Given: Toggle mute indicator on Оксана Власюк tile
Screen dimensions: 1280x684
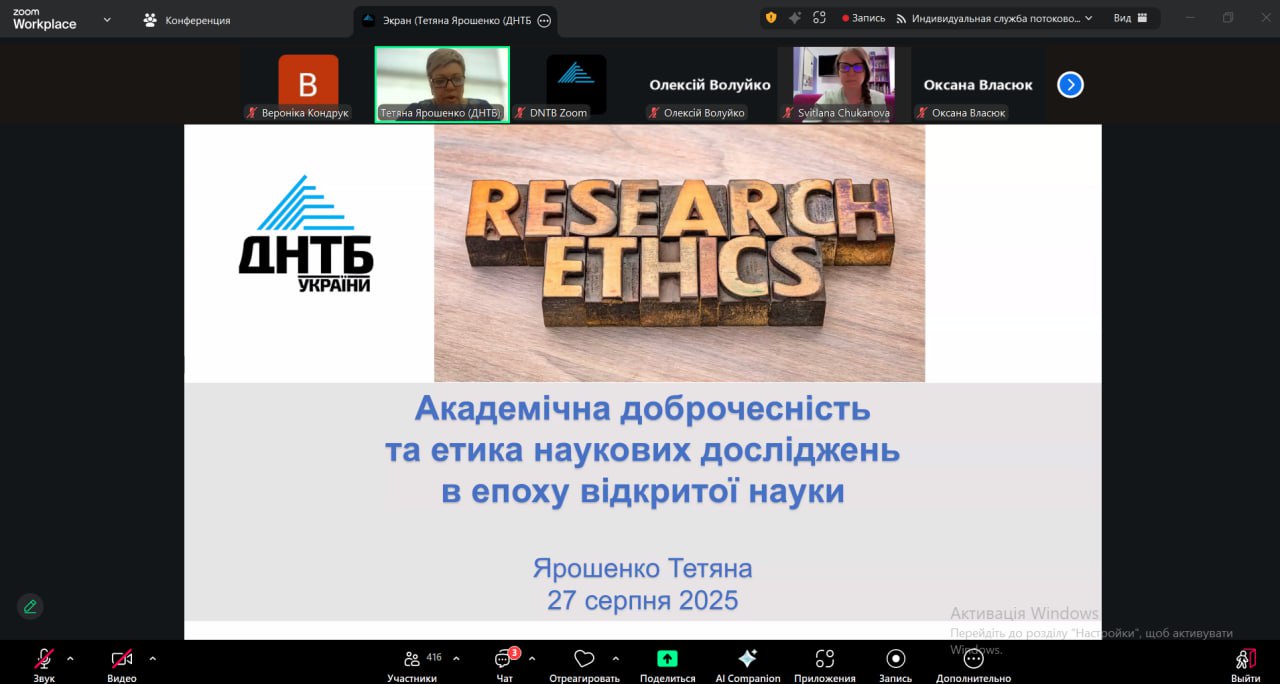Looking at the screenshot, I should pyautogui.click(x=921, y=113).
